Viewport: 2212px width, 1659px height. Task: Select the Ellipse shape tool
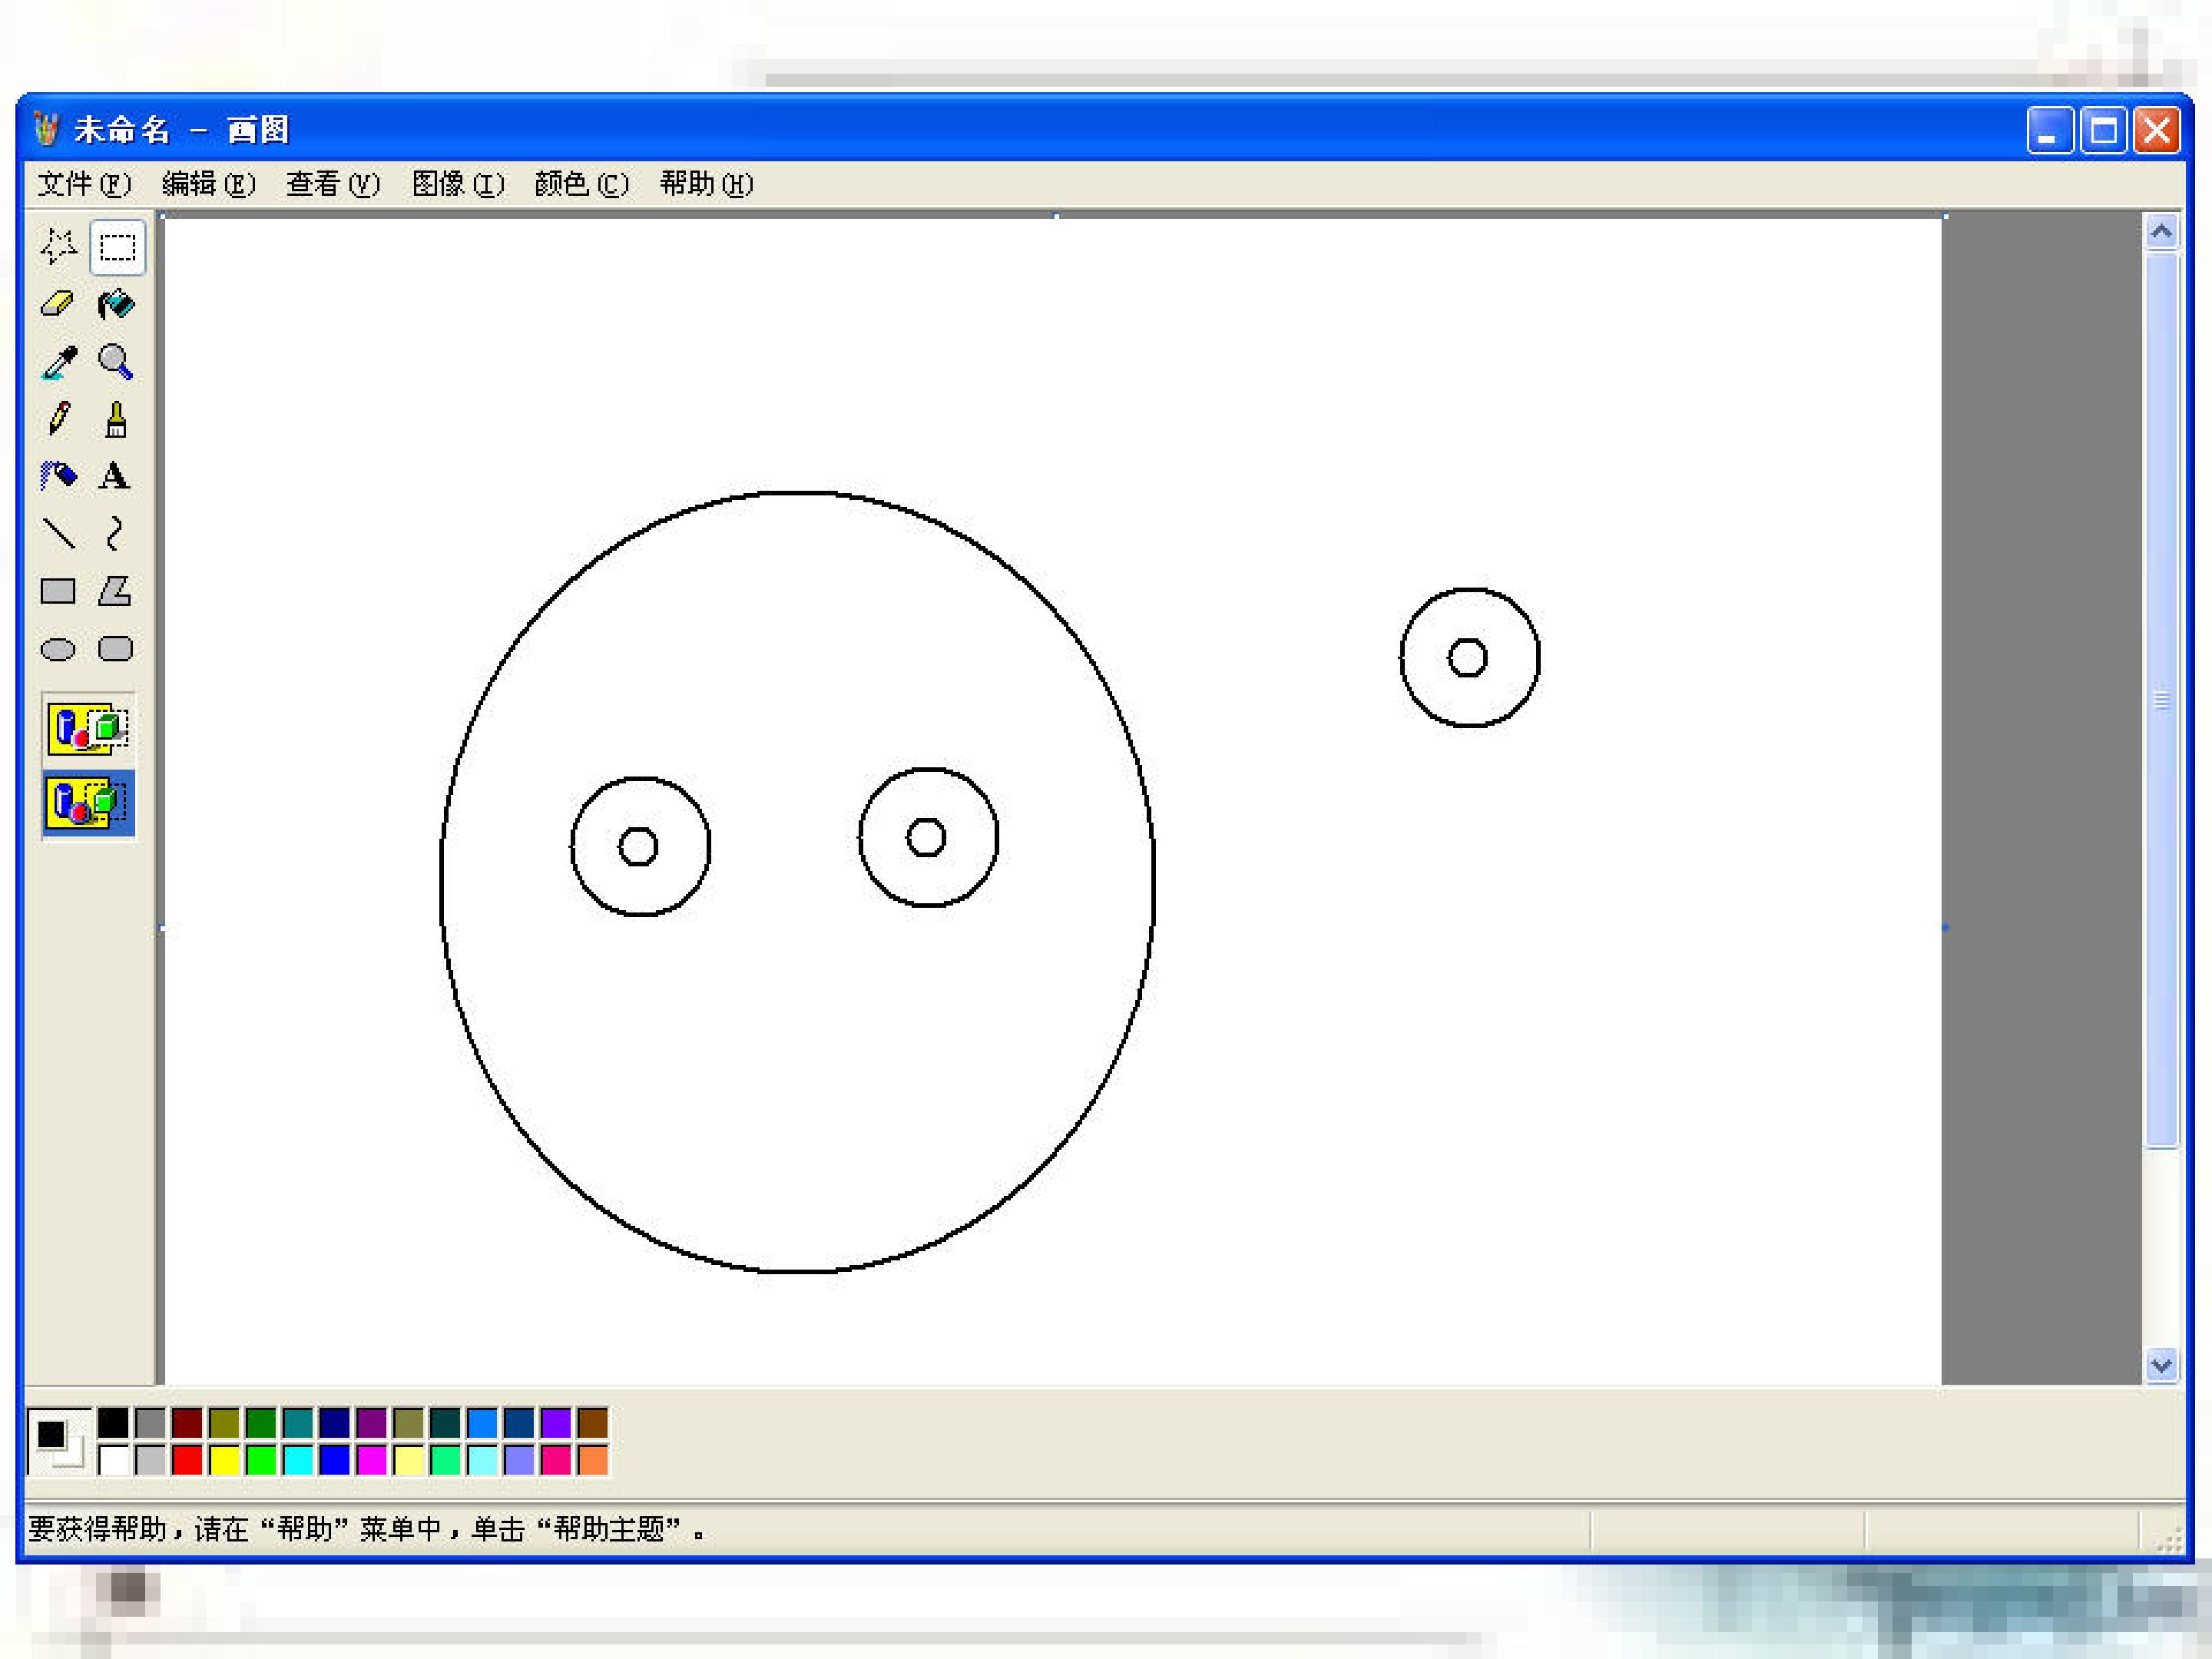coord(58,649)
